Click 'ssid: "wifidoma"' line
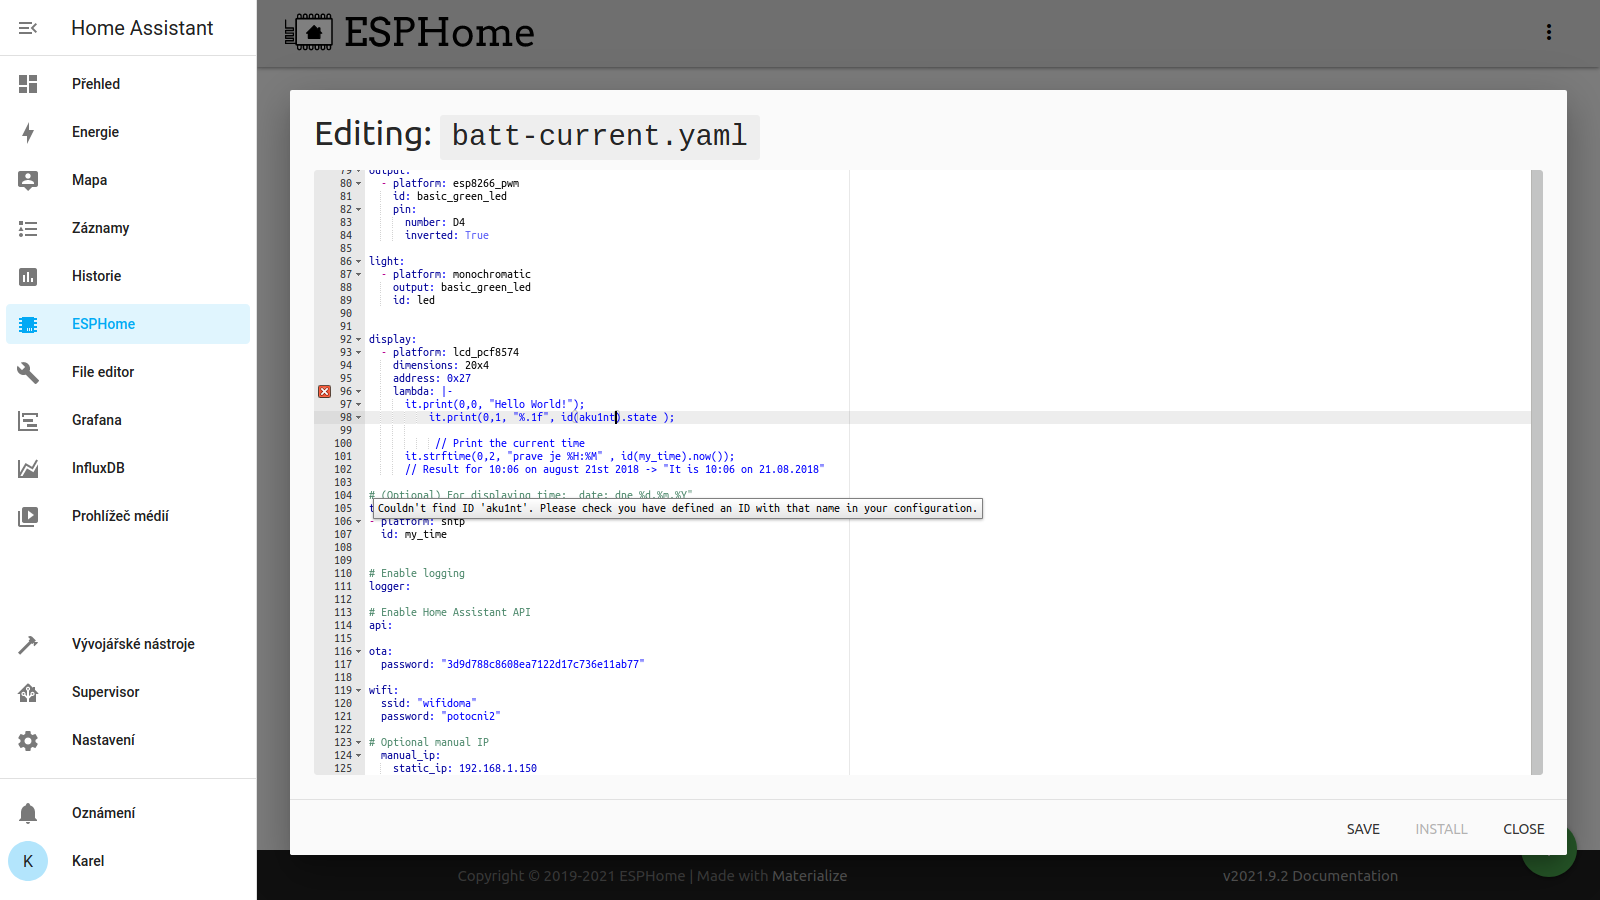The width and height of the screenshot is (1600, 900). pos(429,703)
